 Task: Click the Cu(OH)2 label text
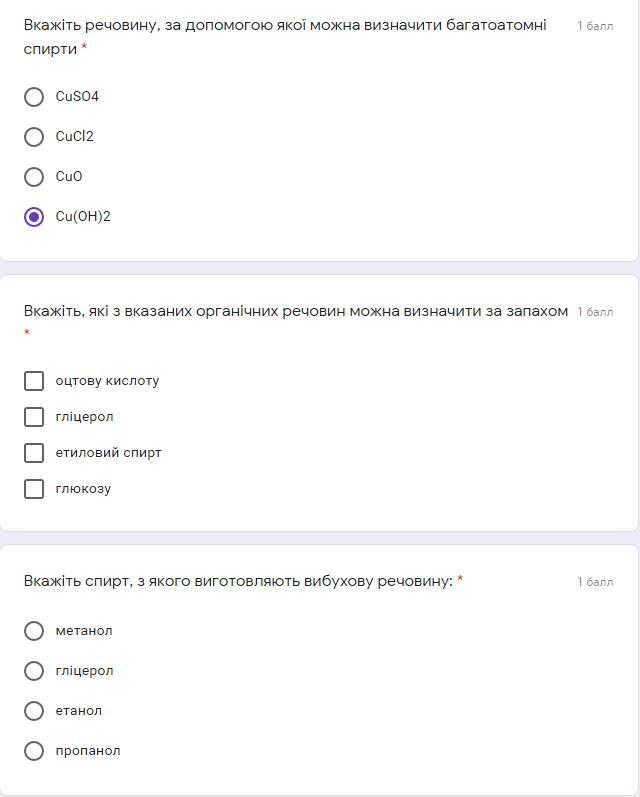click(83, 217)
